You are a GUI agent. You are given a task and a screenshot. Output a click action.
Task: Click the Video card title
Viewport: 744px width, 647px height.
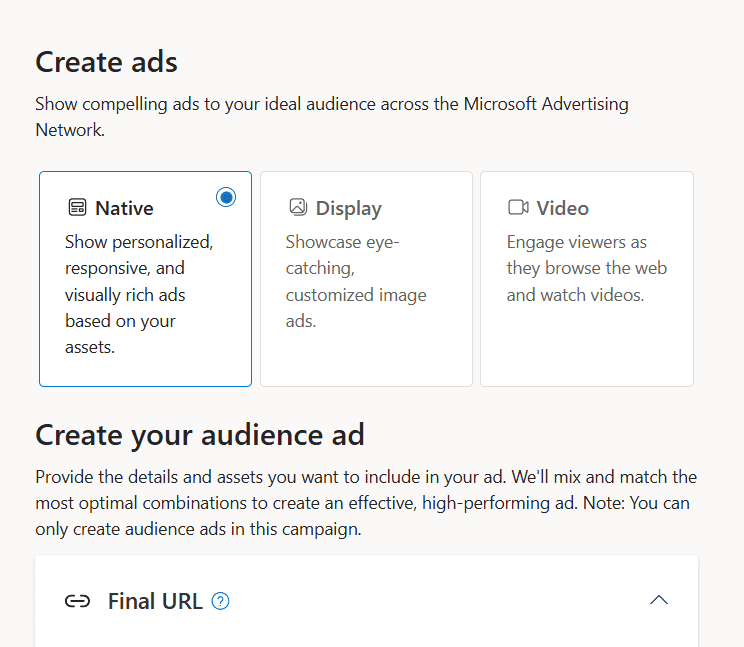pos(563,208)
